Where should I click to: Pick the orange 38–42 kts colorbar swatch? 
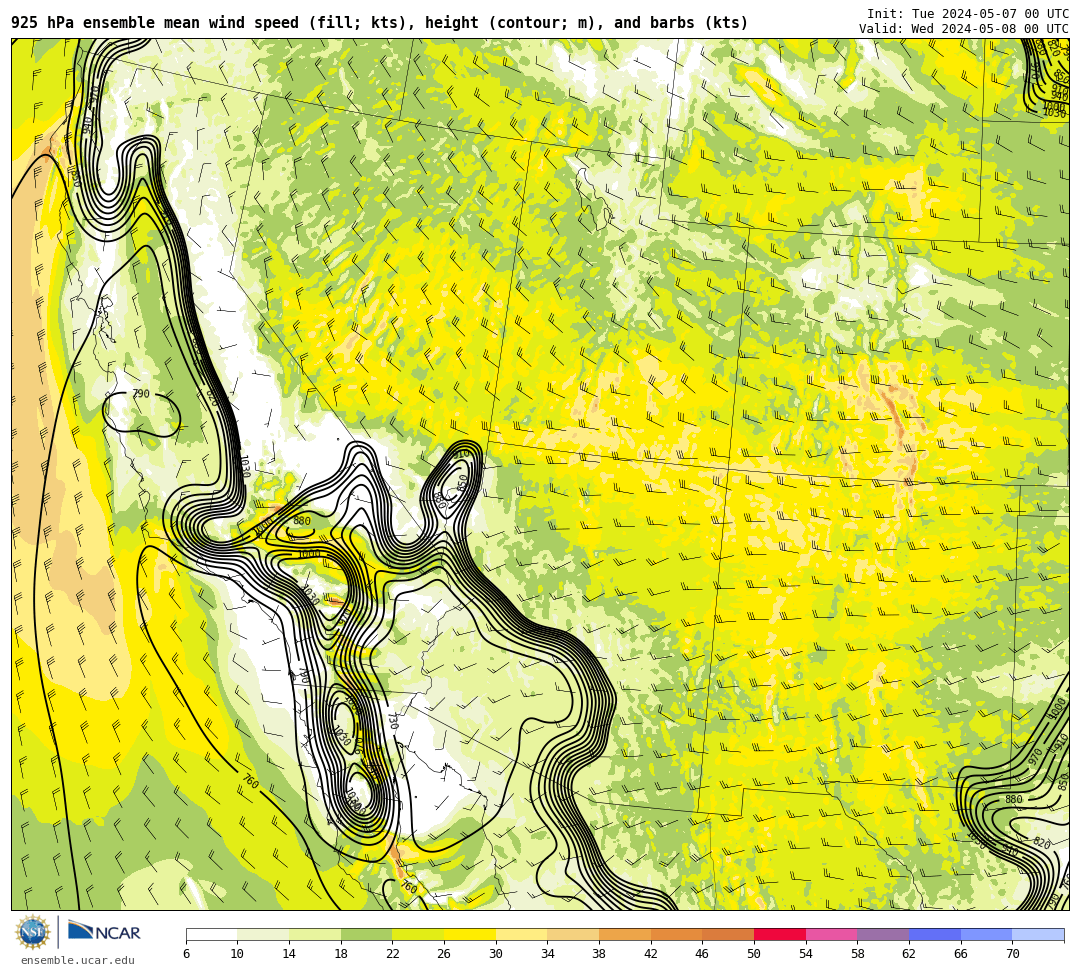click(625, 934)
